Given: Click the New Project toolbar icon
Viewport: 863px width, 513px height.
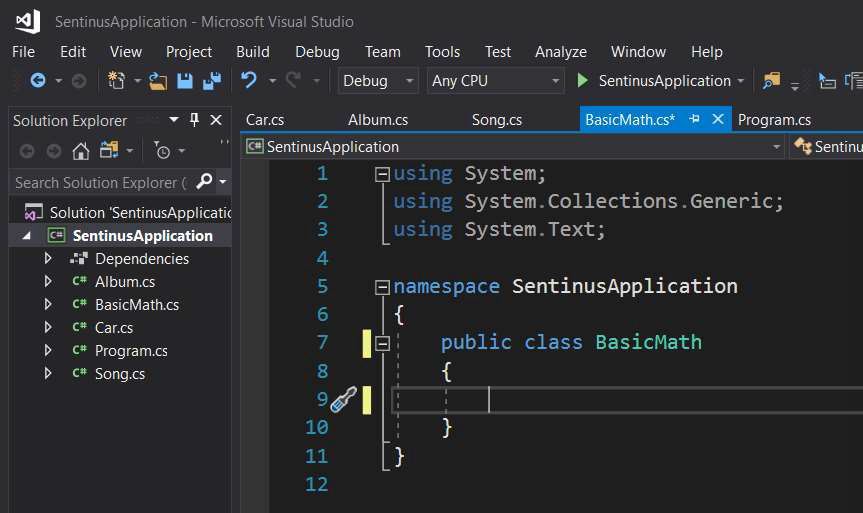Looking at the screenshot, I should [x=116, y=81].
